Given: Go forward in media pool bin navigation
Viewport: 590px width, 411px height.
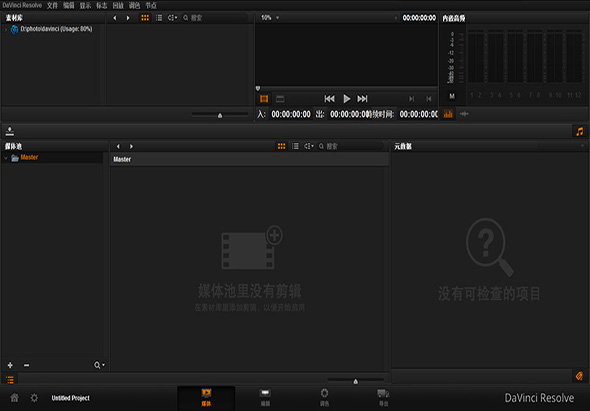Looking at the screenshot, I should coord(131,146).
